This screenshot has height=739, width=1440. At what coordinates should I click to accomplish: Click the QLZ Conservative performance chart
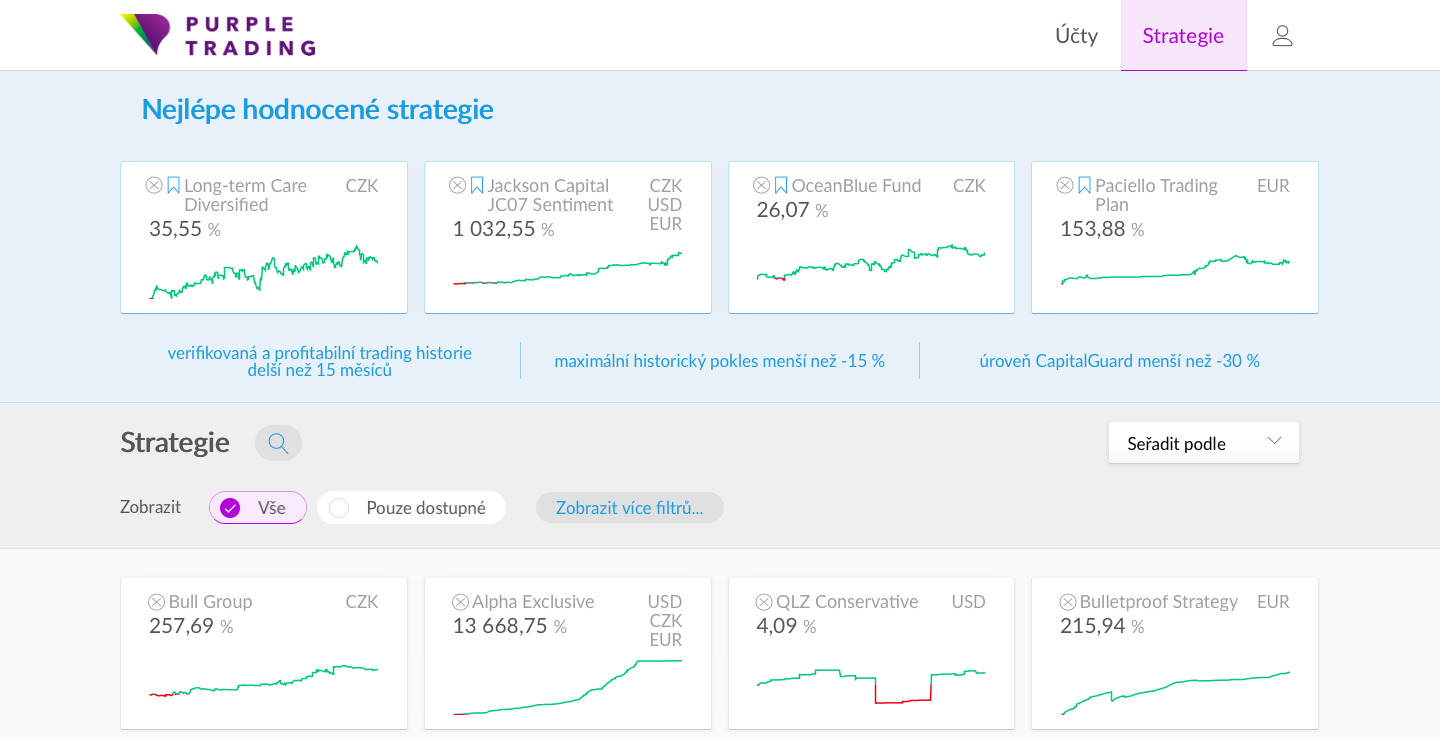871,686
